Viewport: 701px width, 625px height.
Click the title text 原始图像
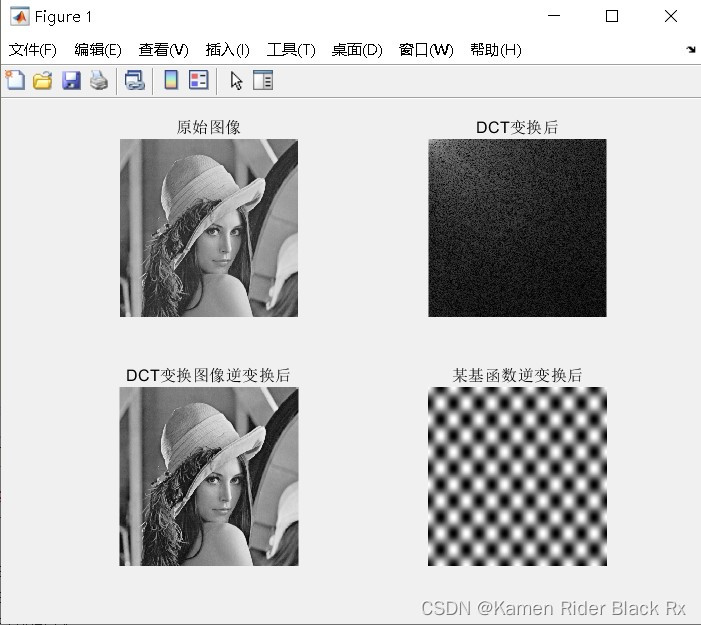(x=208, y=127)
